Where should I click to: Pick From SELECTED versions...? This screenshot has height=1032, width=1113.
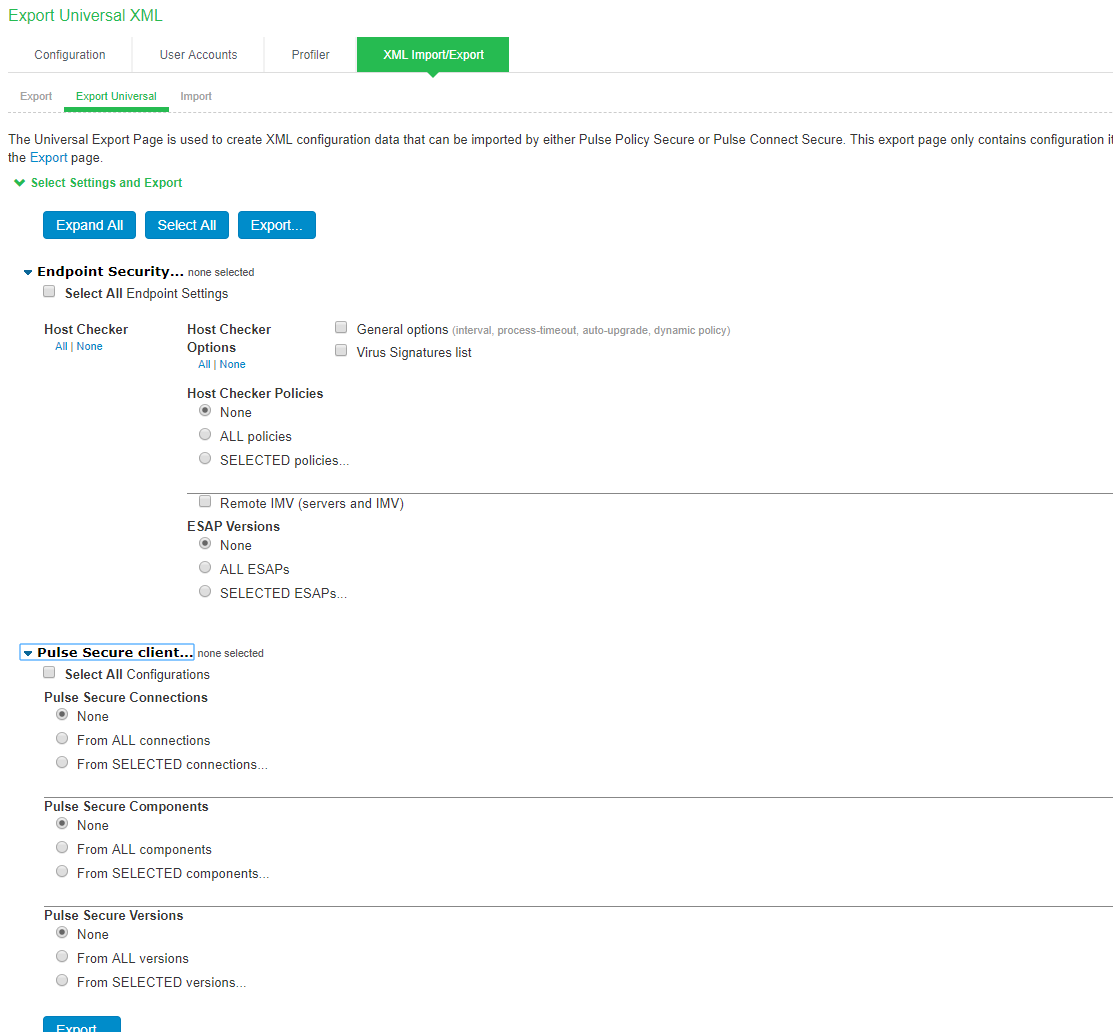pos(62,980)
